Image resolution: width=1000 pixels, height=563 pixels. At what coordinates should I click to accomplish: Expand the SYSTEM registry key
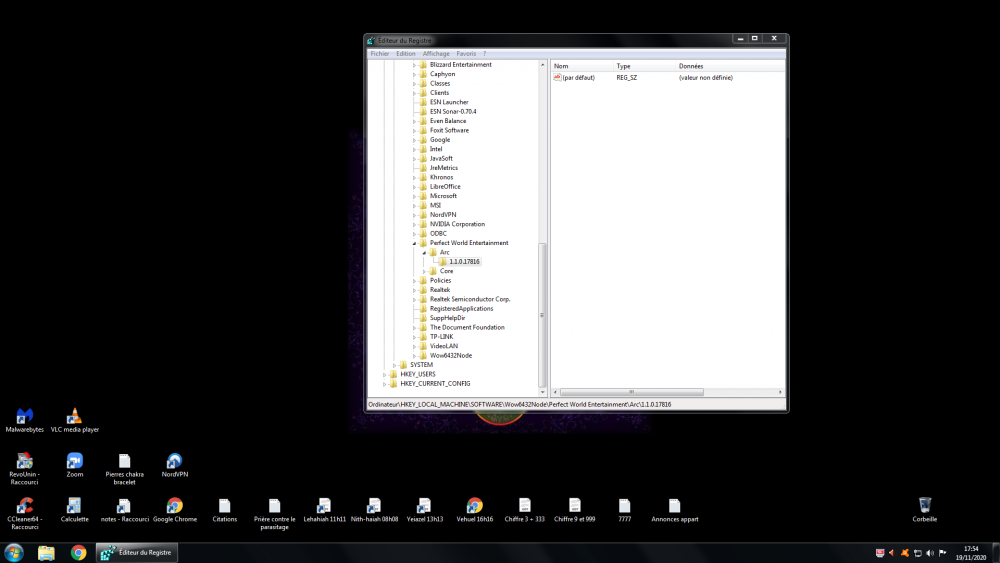click(x=395, y=365)
